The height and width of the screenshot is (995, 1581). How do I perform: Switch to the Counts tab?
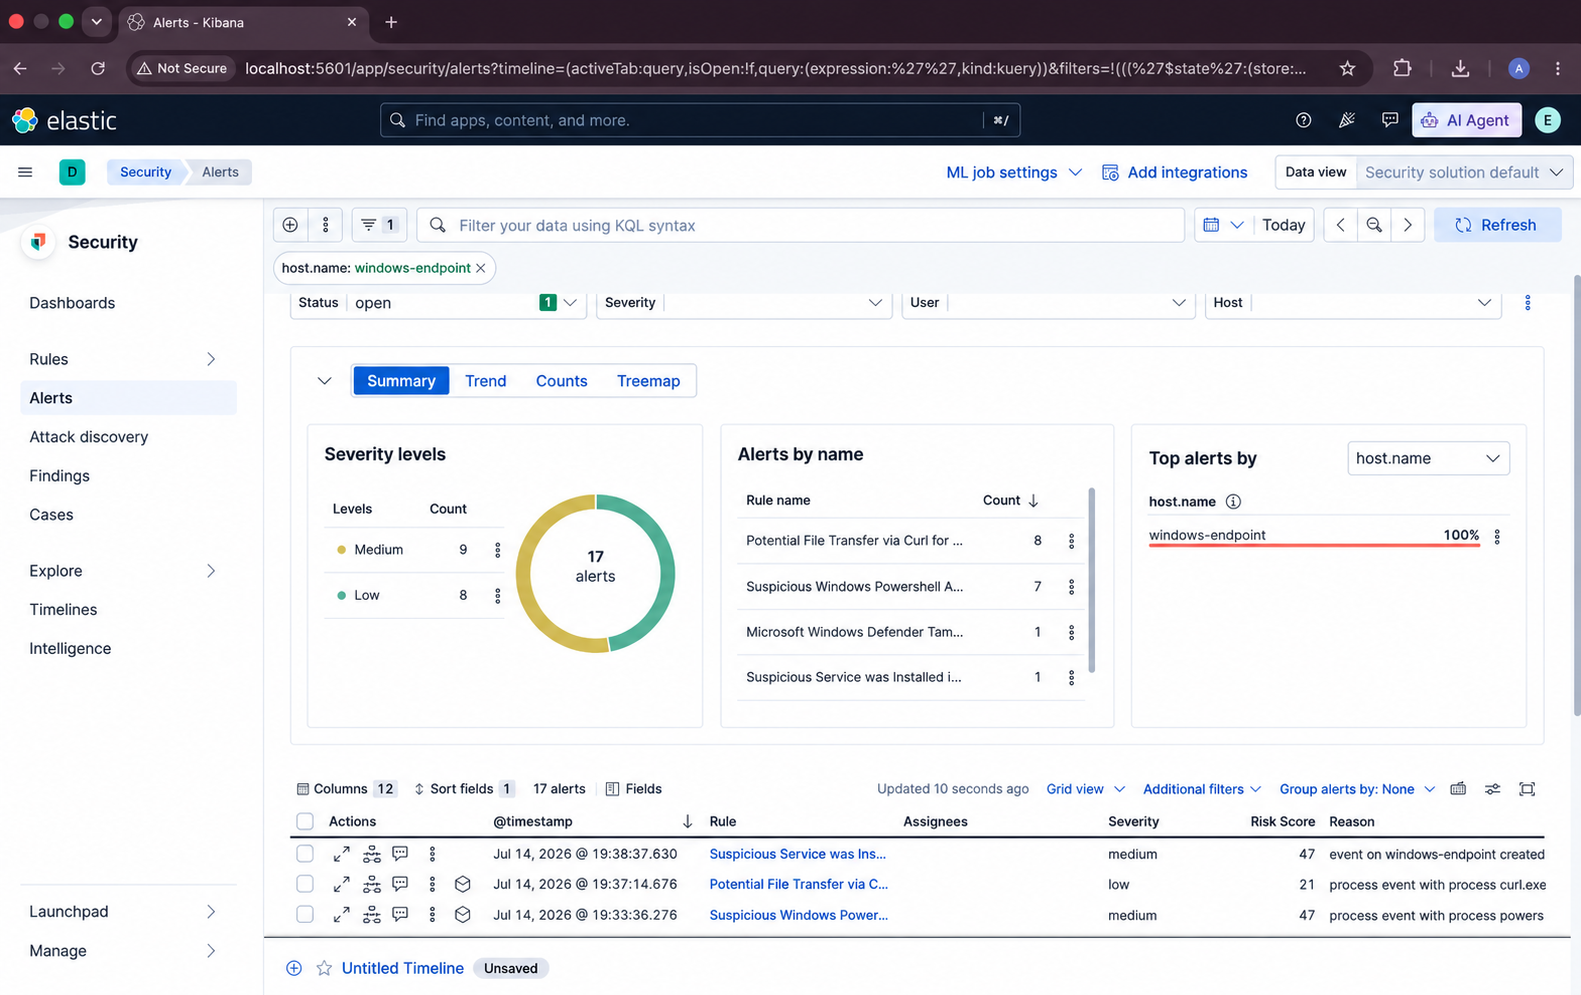pyautogui.click(x=561, y=381)
